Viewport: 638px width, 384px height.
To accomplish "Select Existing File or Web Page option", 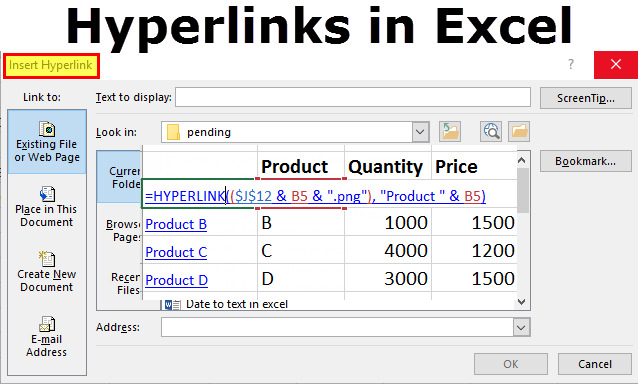I will click(x=47, y=142).
